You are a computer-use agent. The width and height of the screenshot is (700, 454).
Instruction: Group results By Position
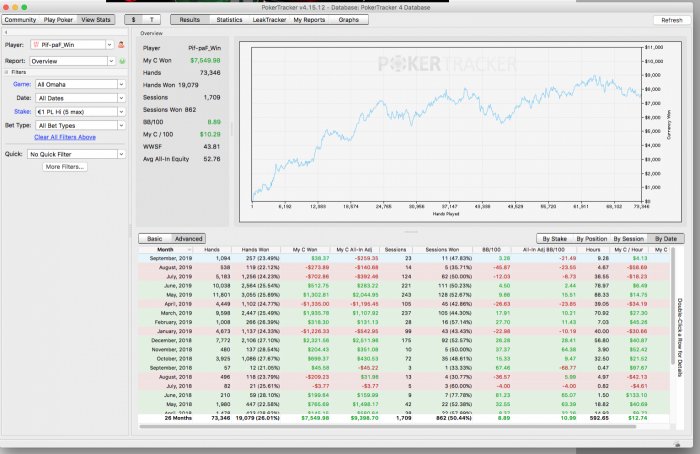pos(592,239)
